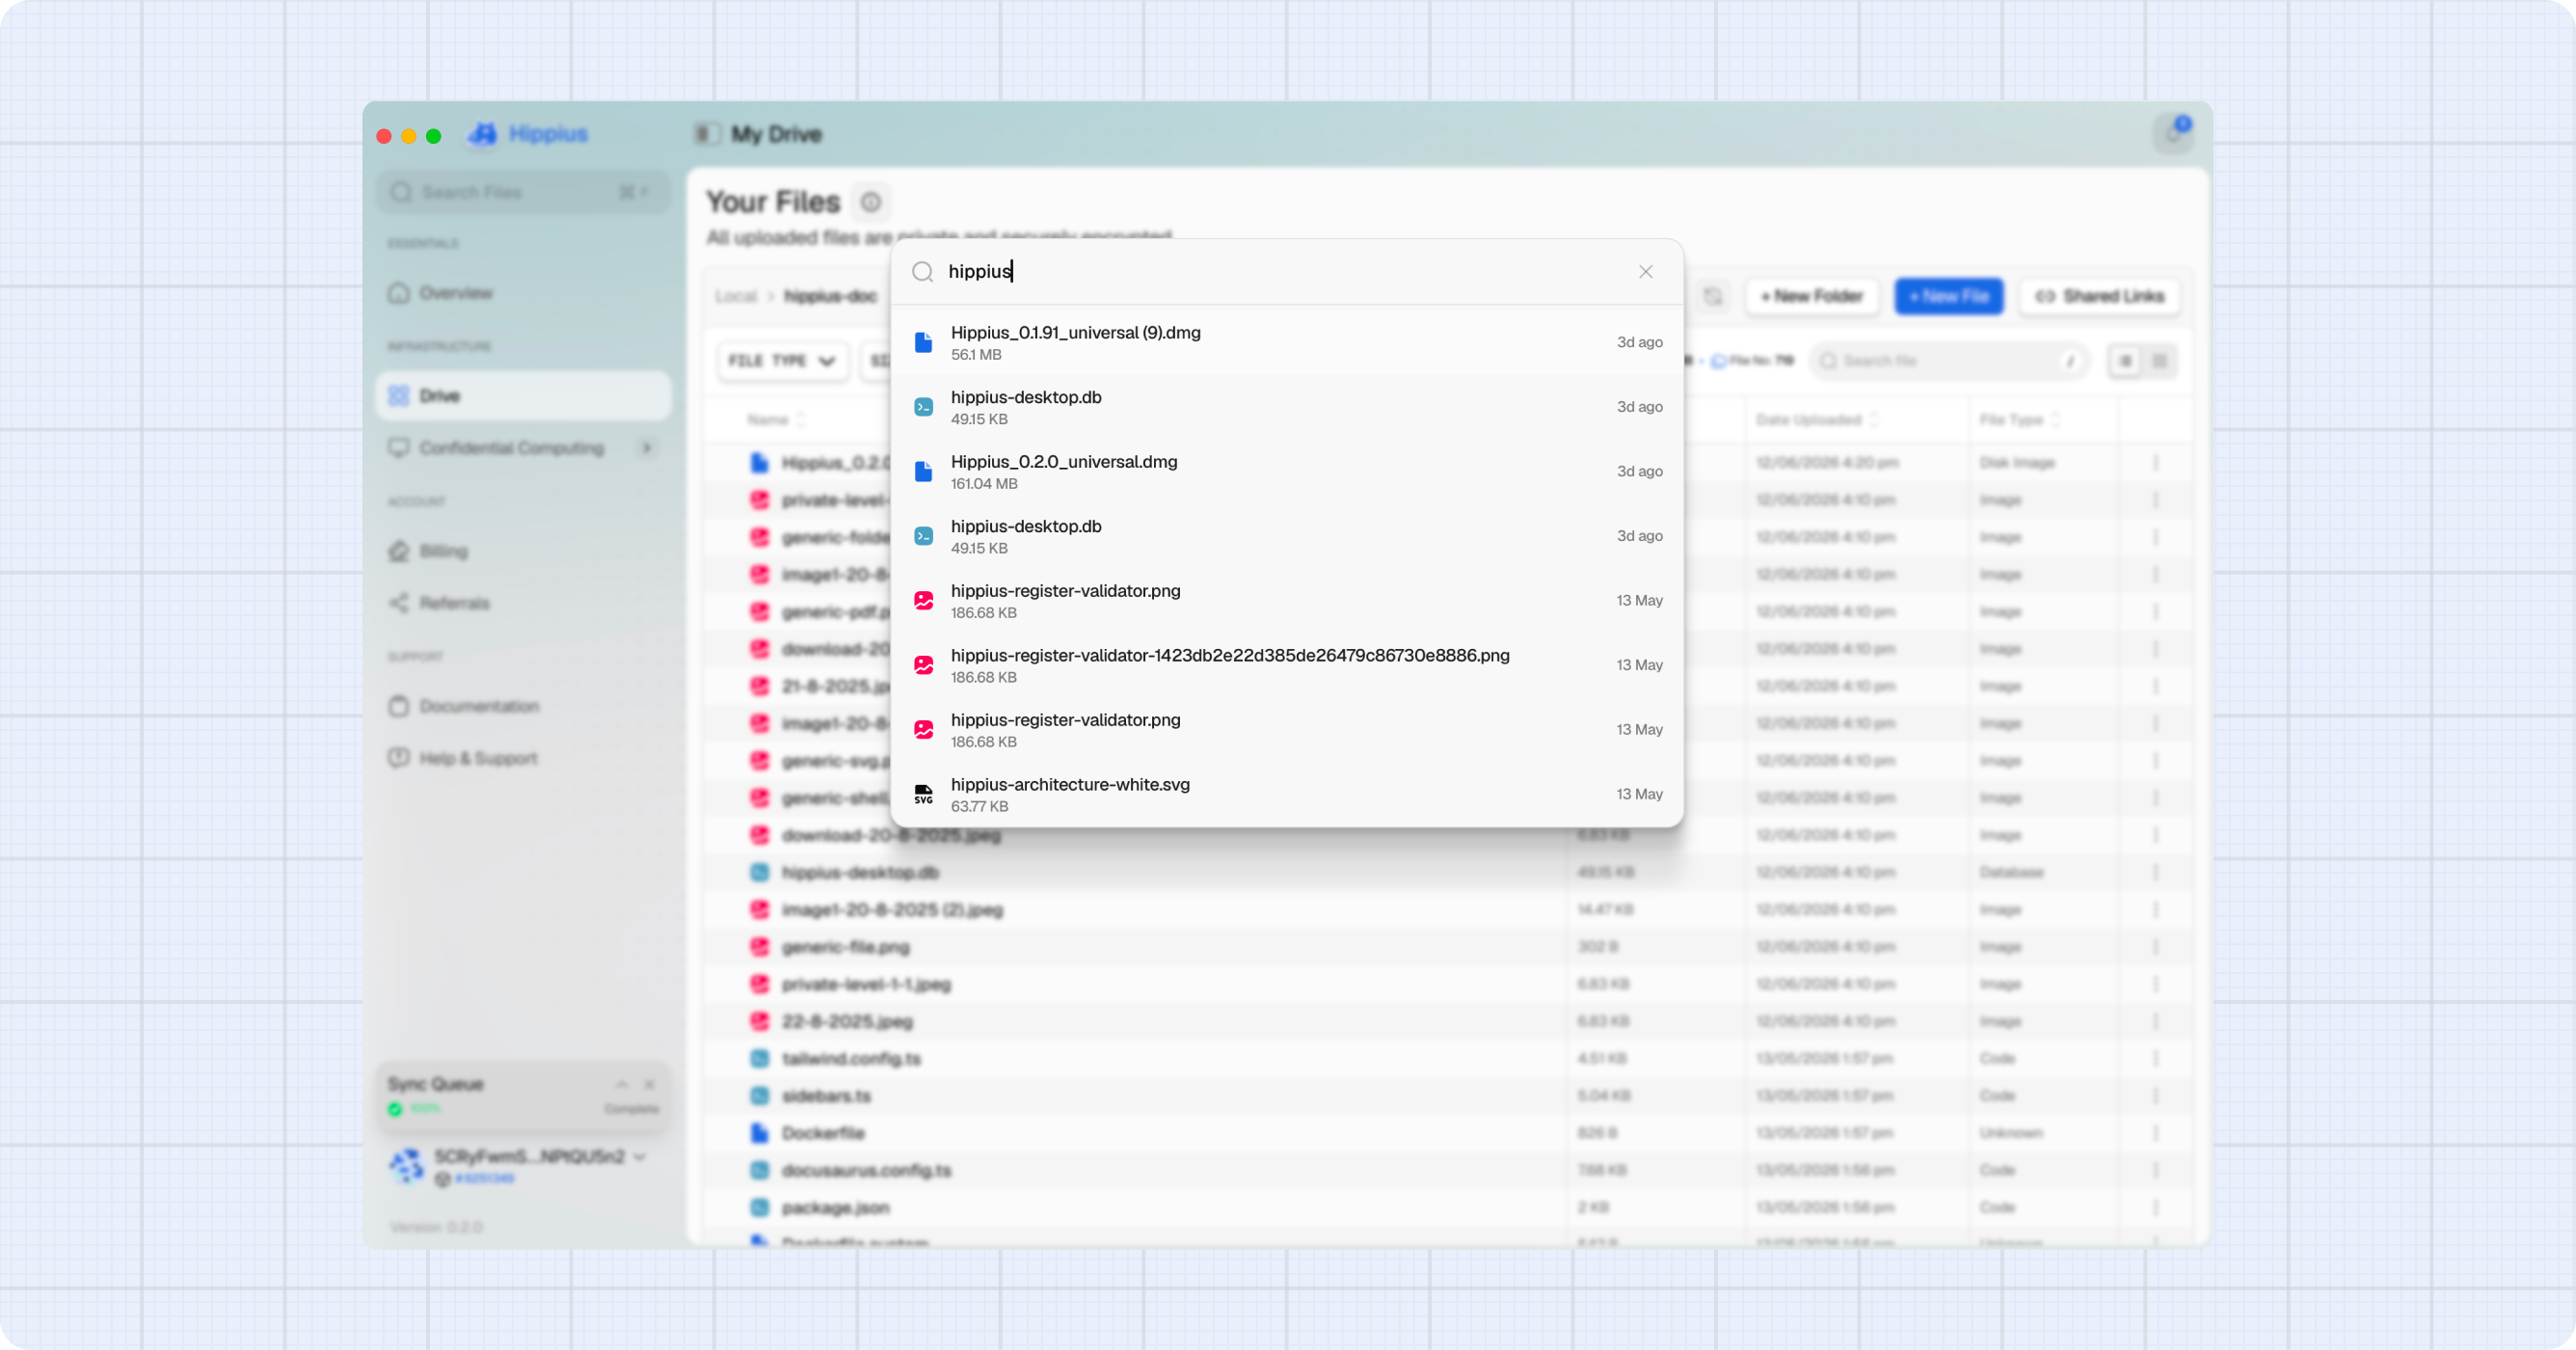
Task: Open background row 22-8-2025.jpeg
Action: (1448, 1022)
